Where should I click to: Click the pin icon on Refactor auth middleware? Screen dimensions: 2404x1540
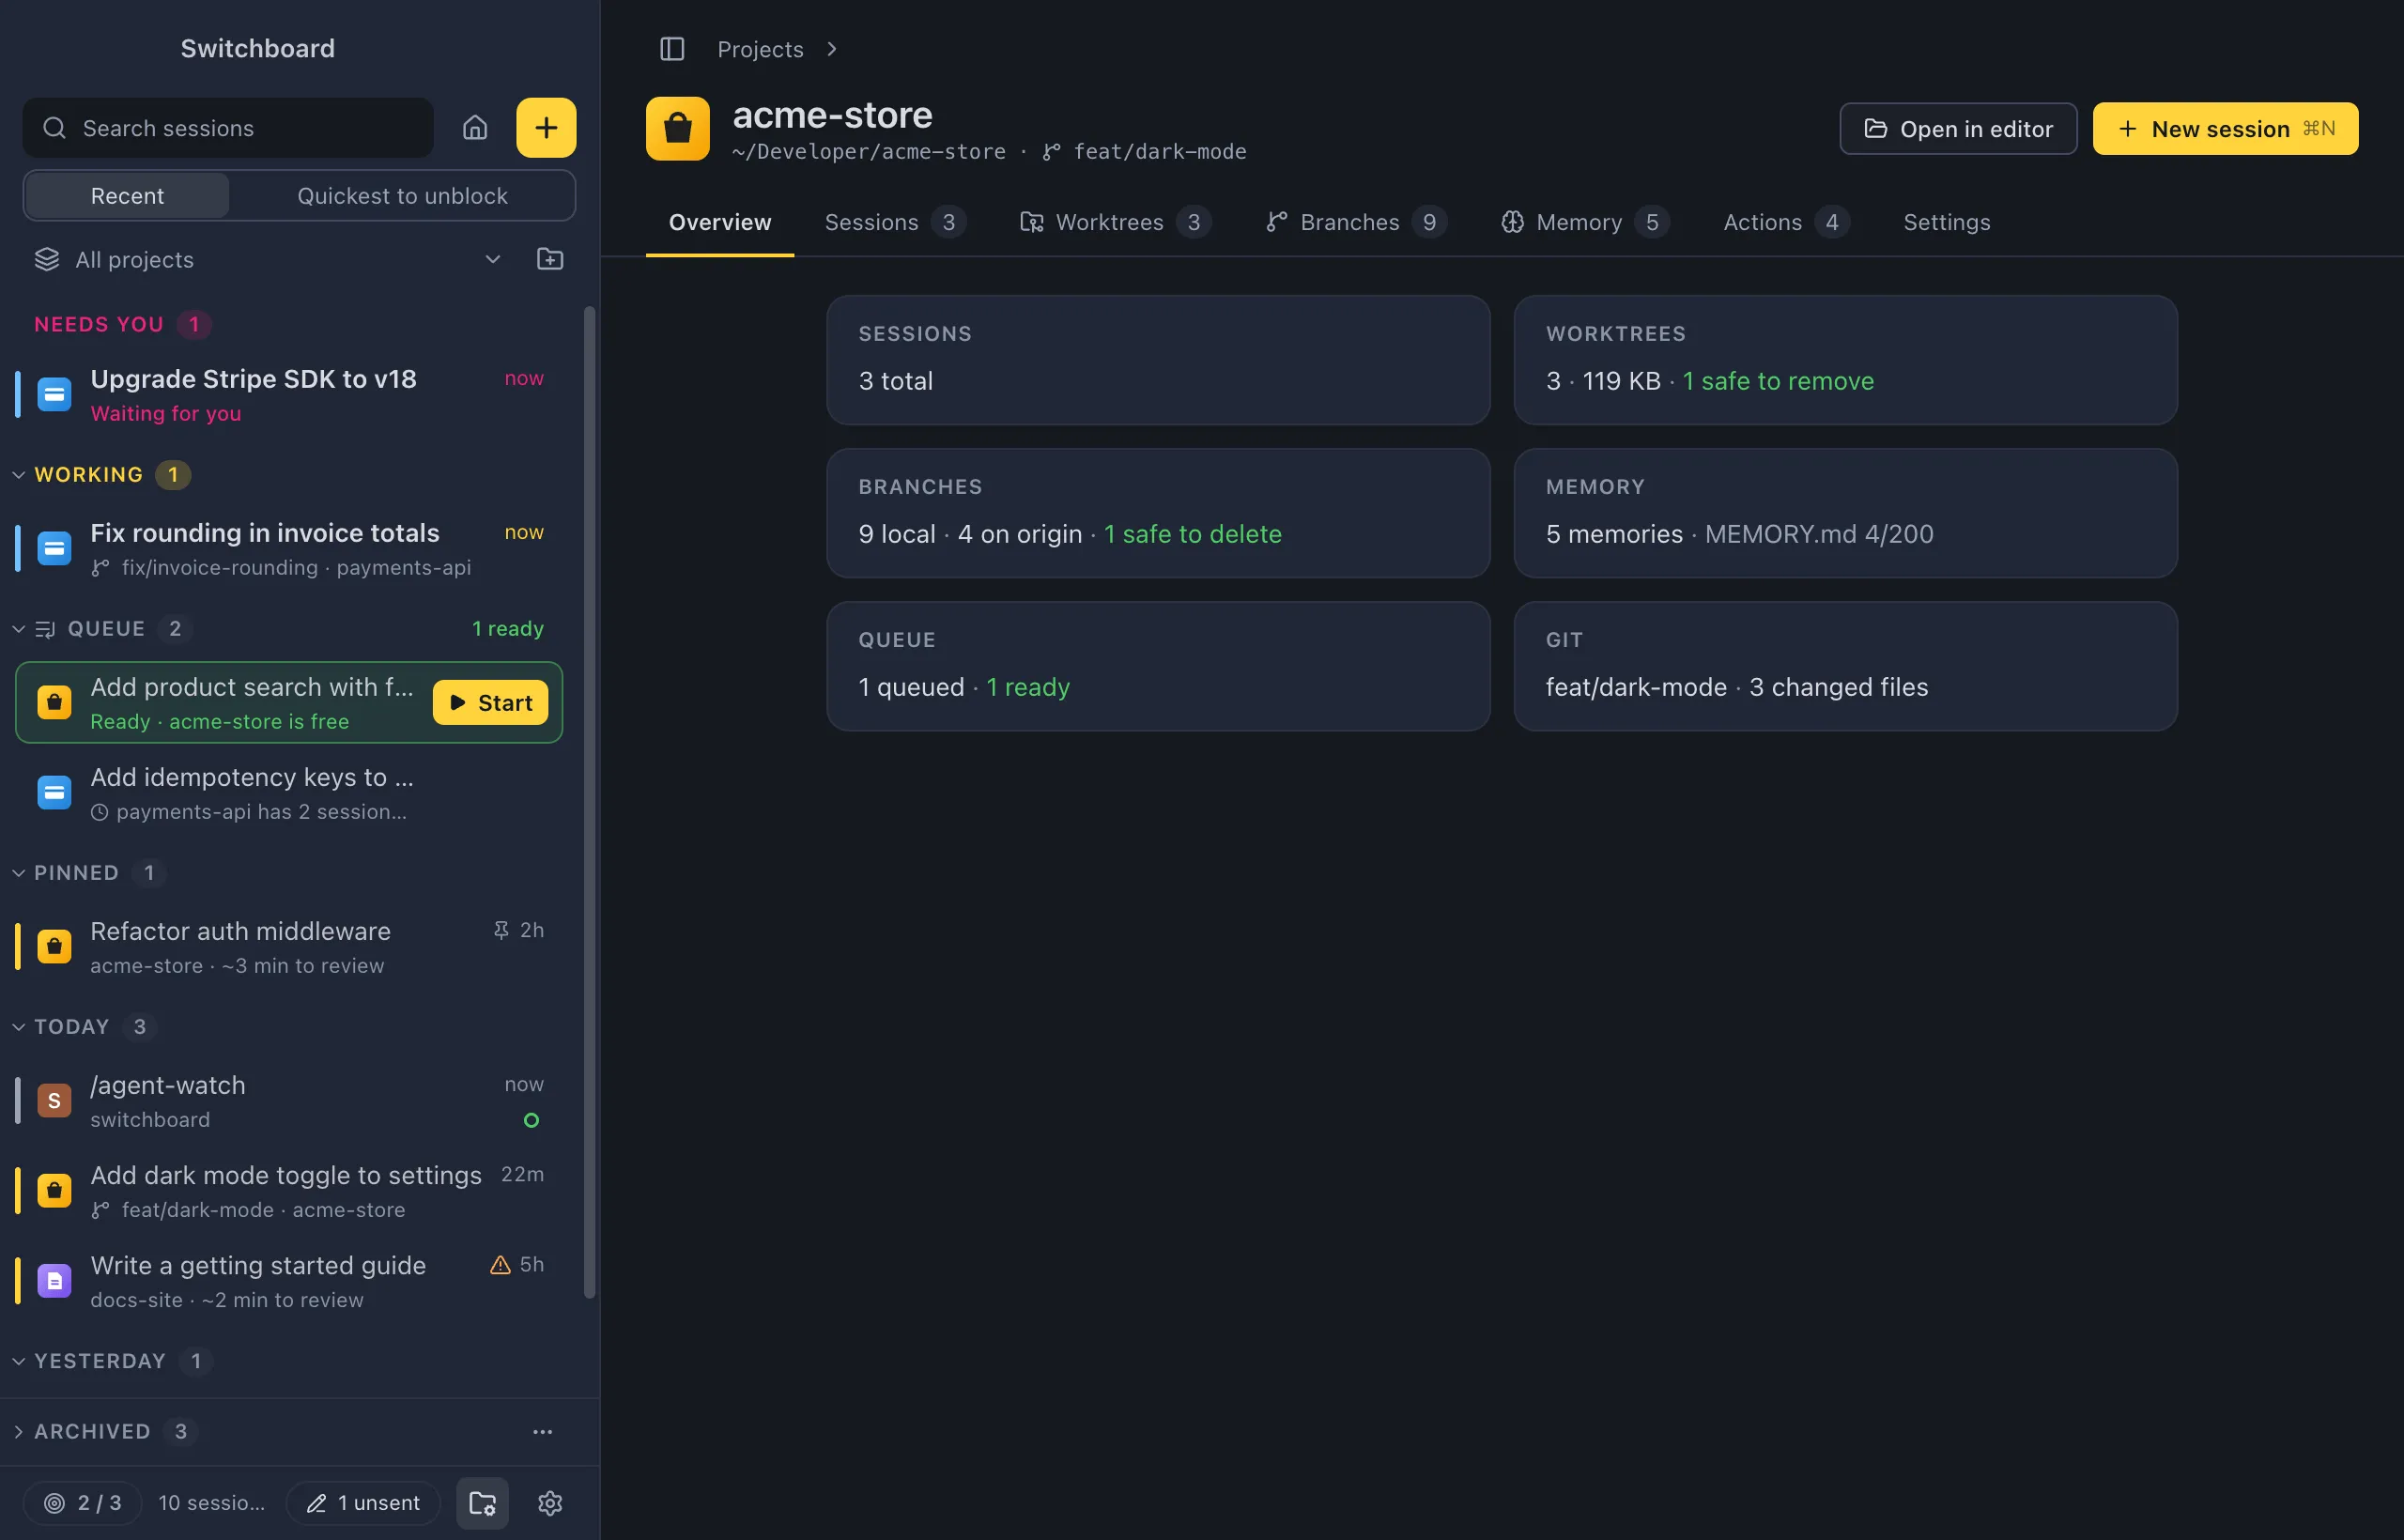[501, 930]
